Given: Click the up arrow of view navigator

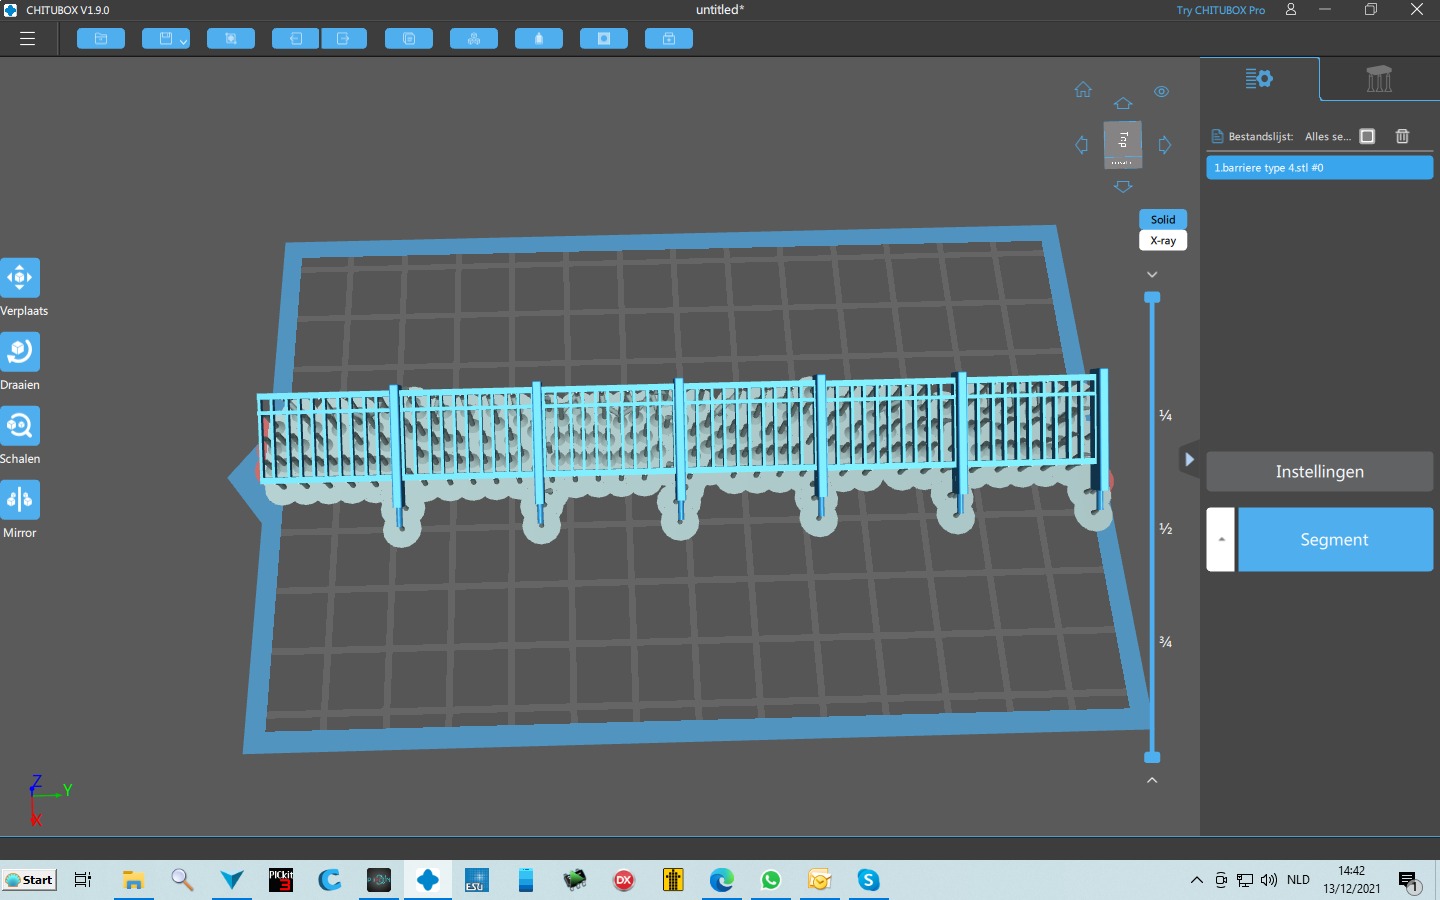Looking at the screenshot, I should click(x=1123, y=104).
